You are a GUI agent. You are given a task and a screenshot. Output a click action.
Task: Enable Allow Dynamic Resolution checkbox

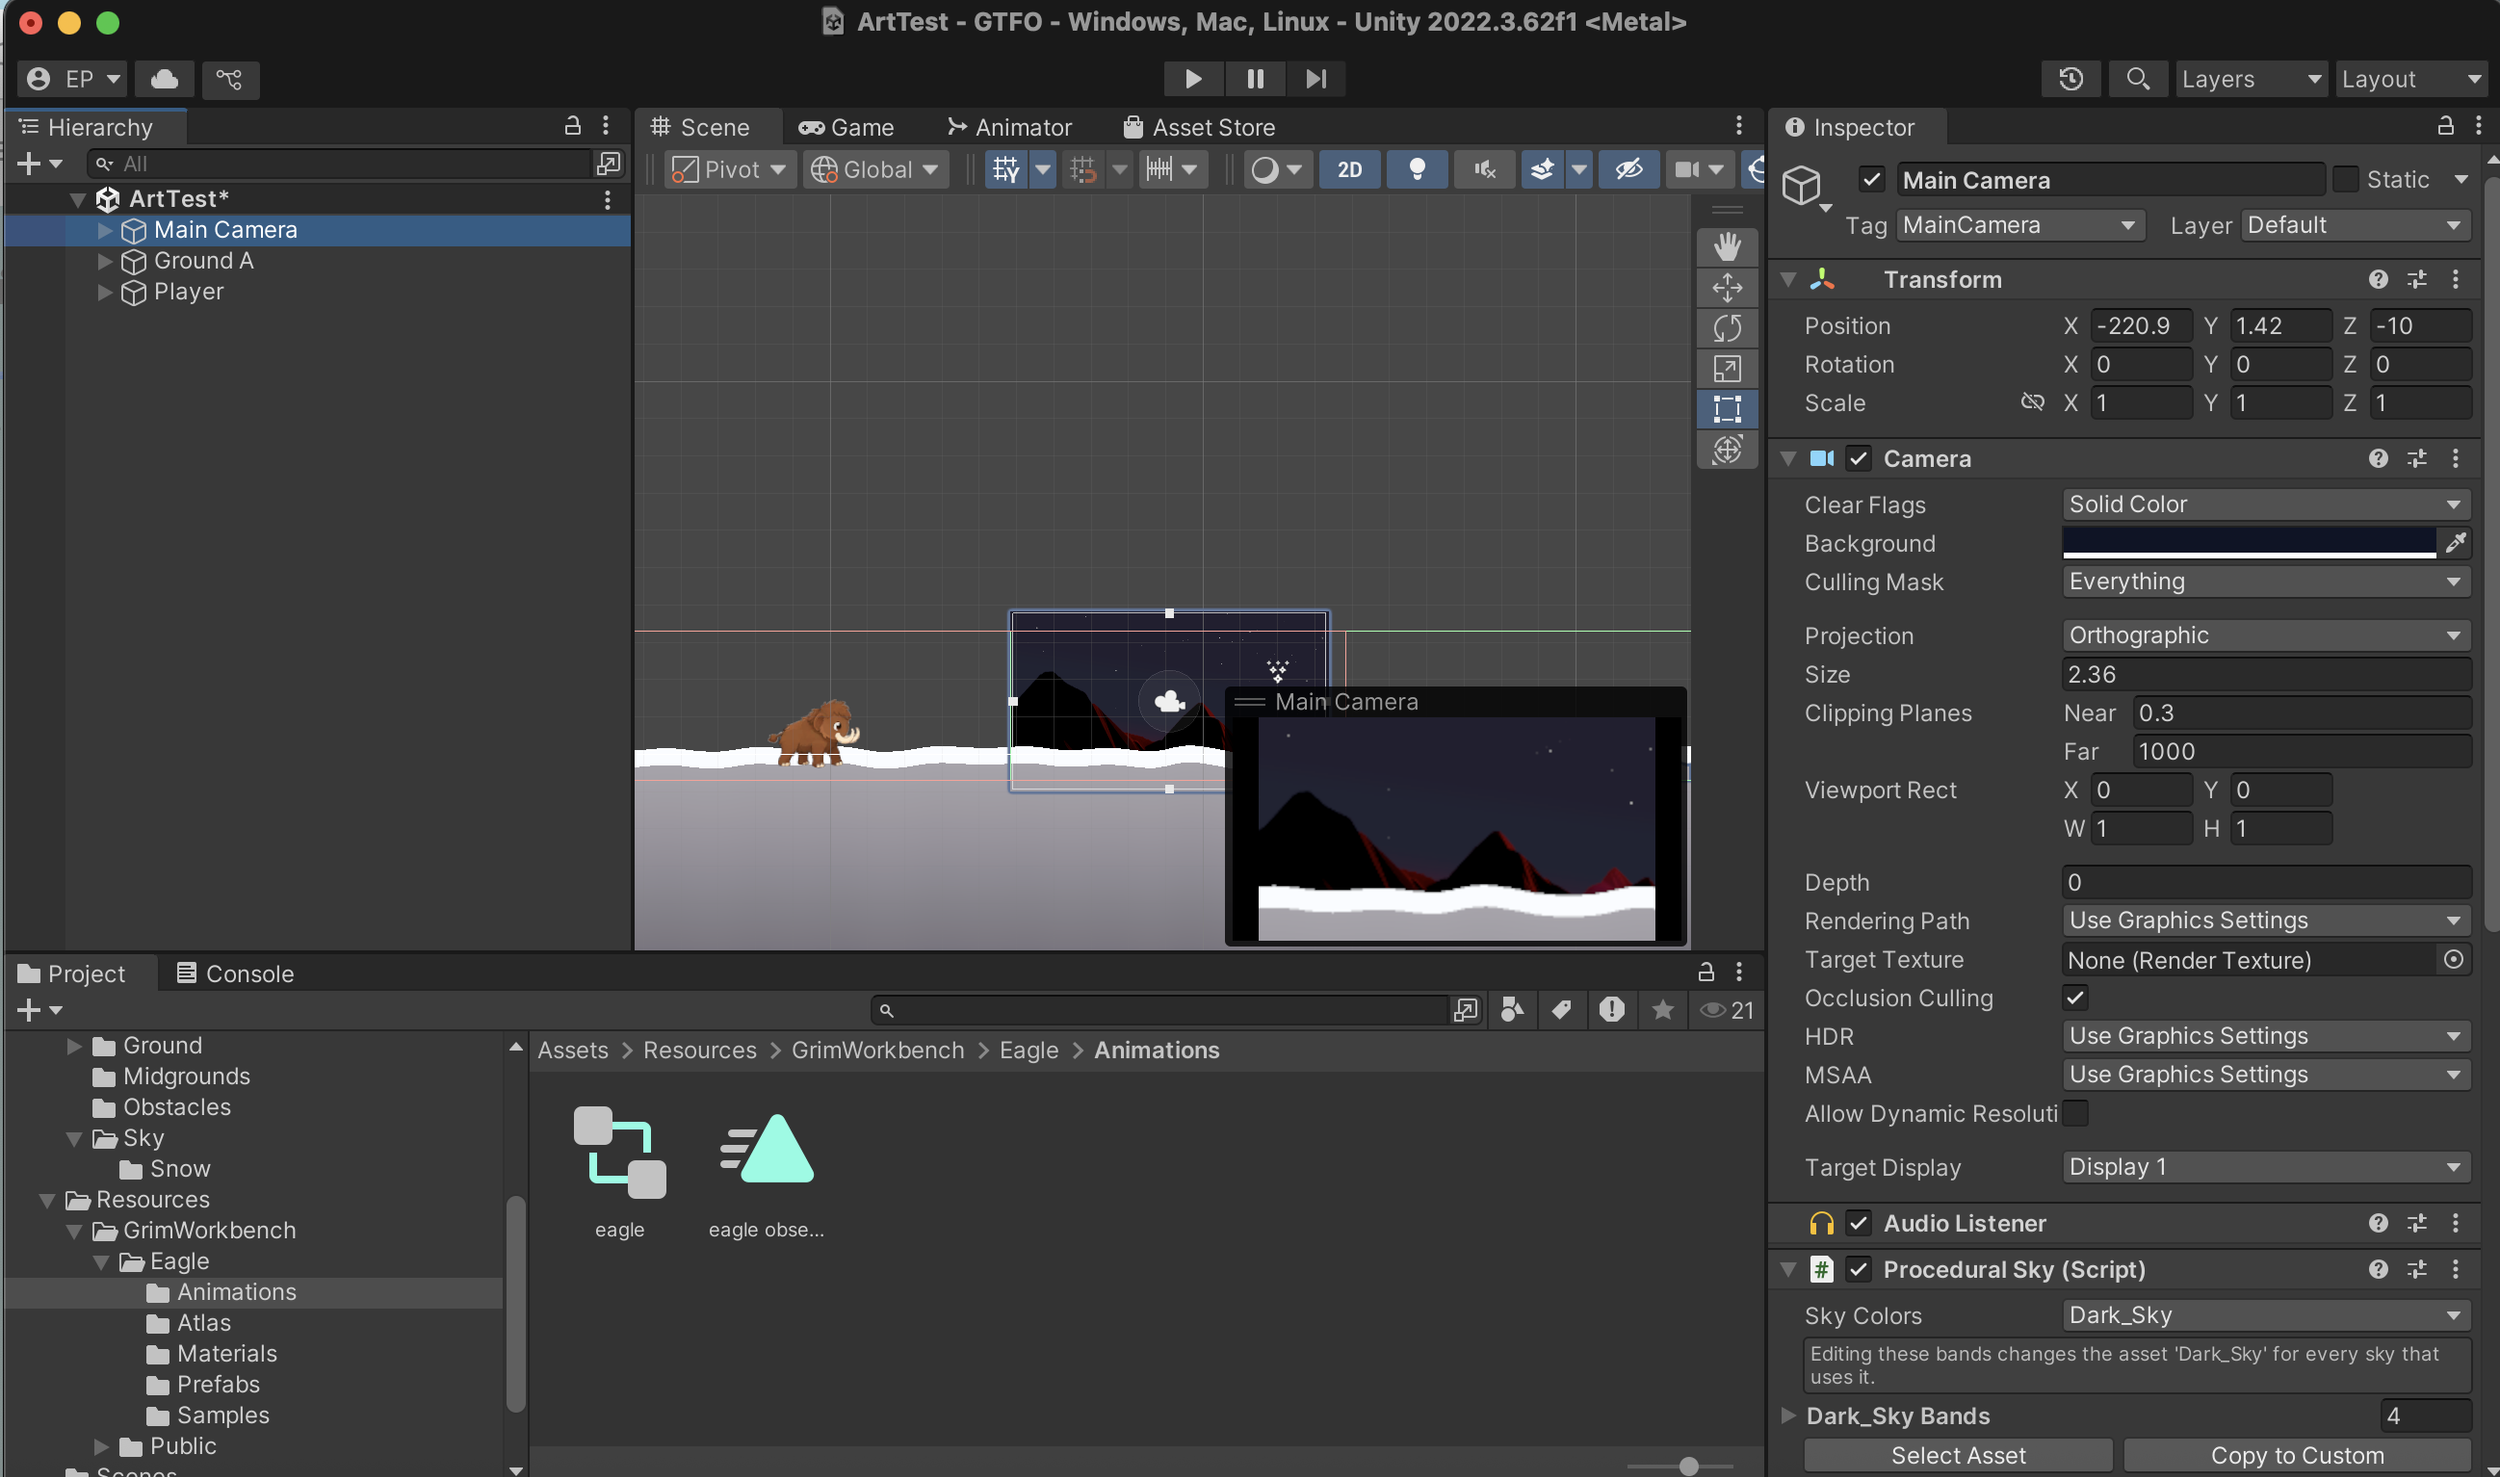pyautogui.click(x=2075, y=1113)
